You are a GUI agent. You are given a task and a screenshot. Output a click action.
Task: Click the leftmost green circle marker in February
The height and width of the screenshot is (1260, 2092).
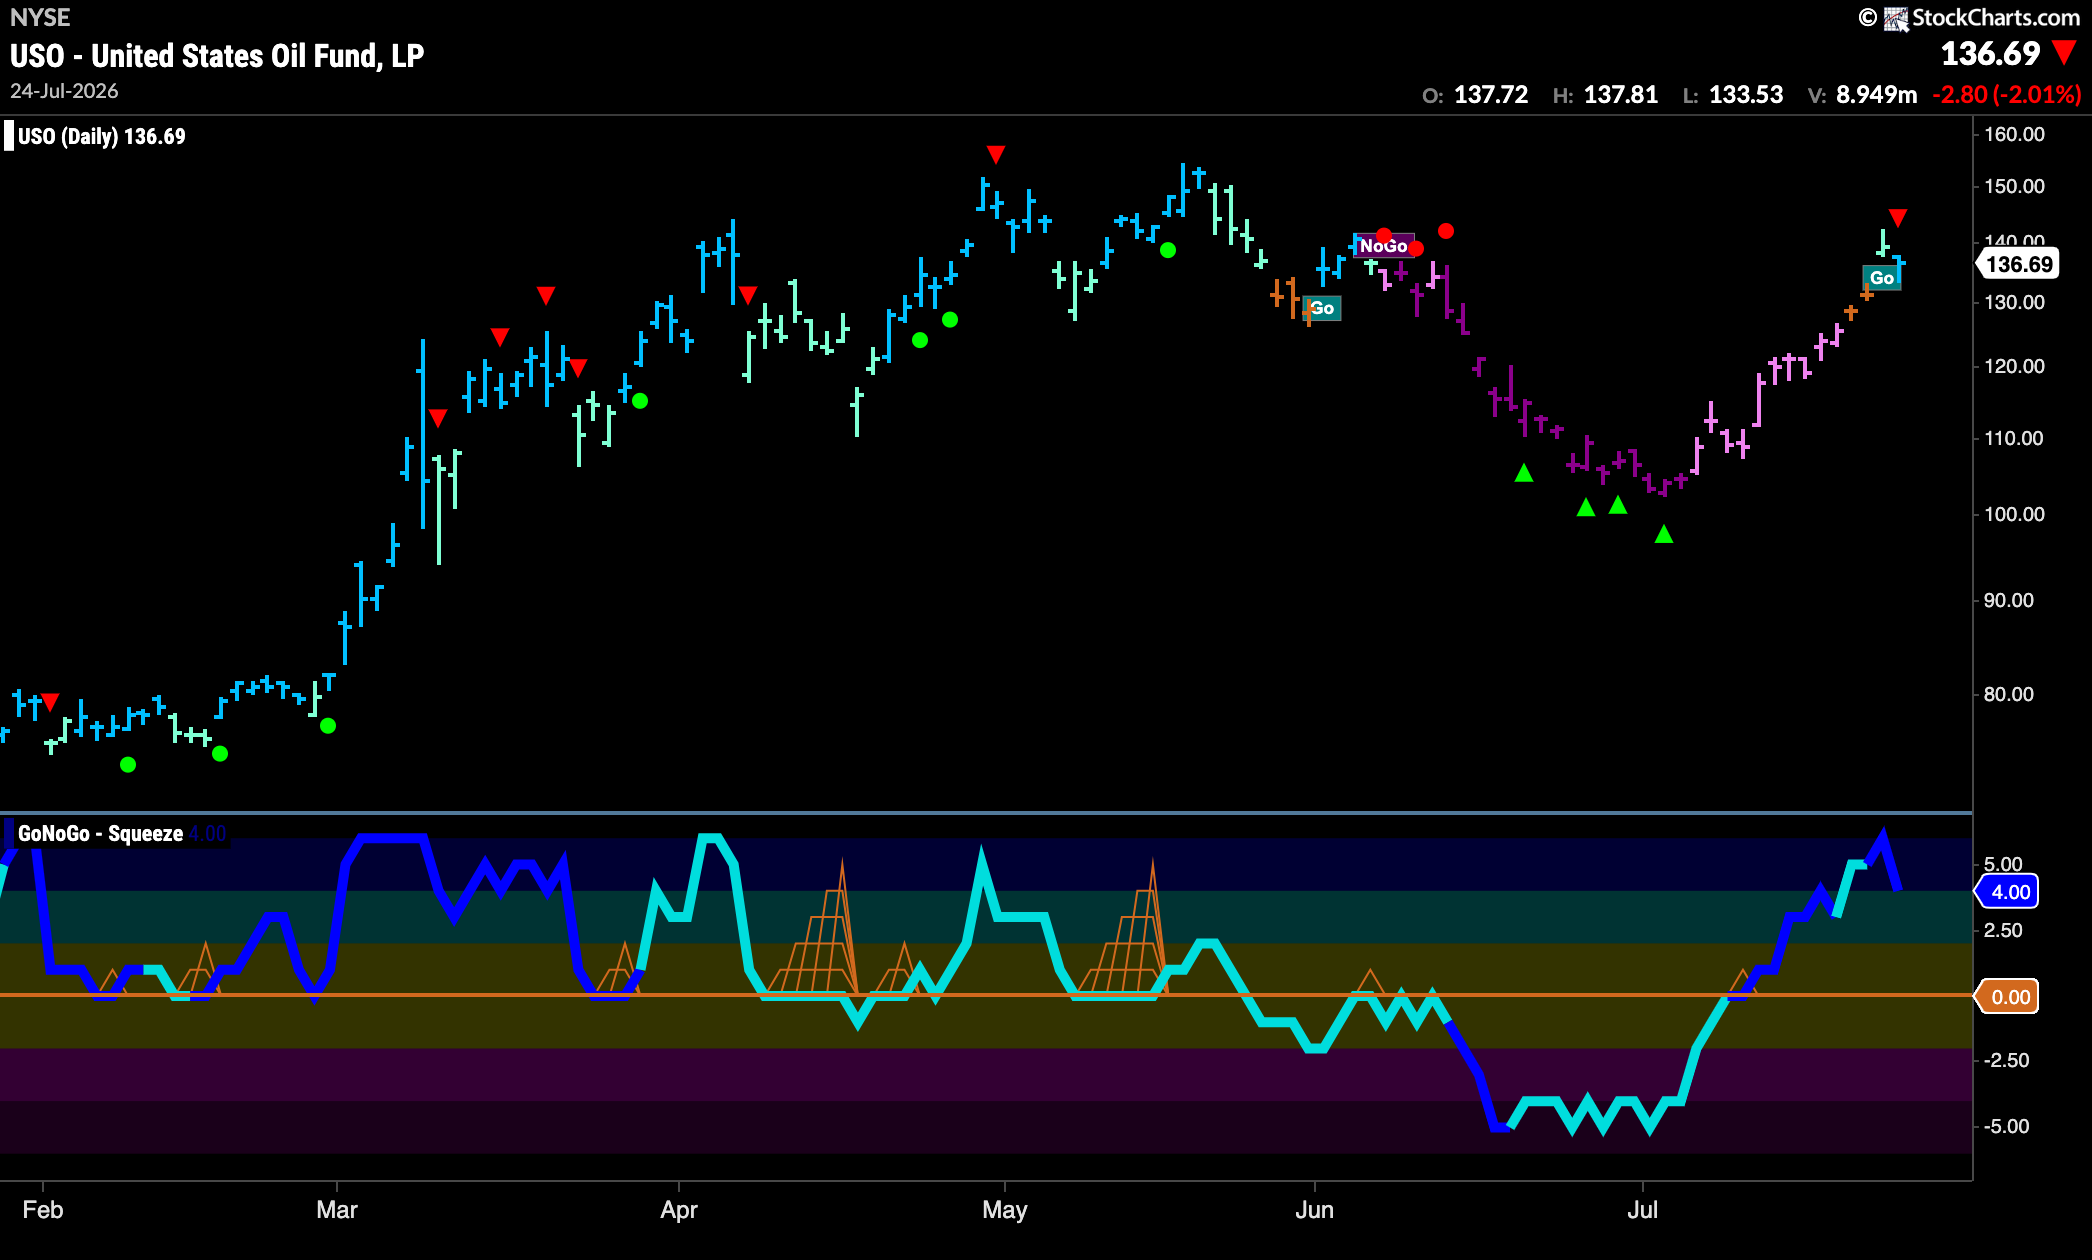coord(128,765)
